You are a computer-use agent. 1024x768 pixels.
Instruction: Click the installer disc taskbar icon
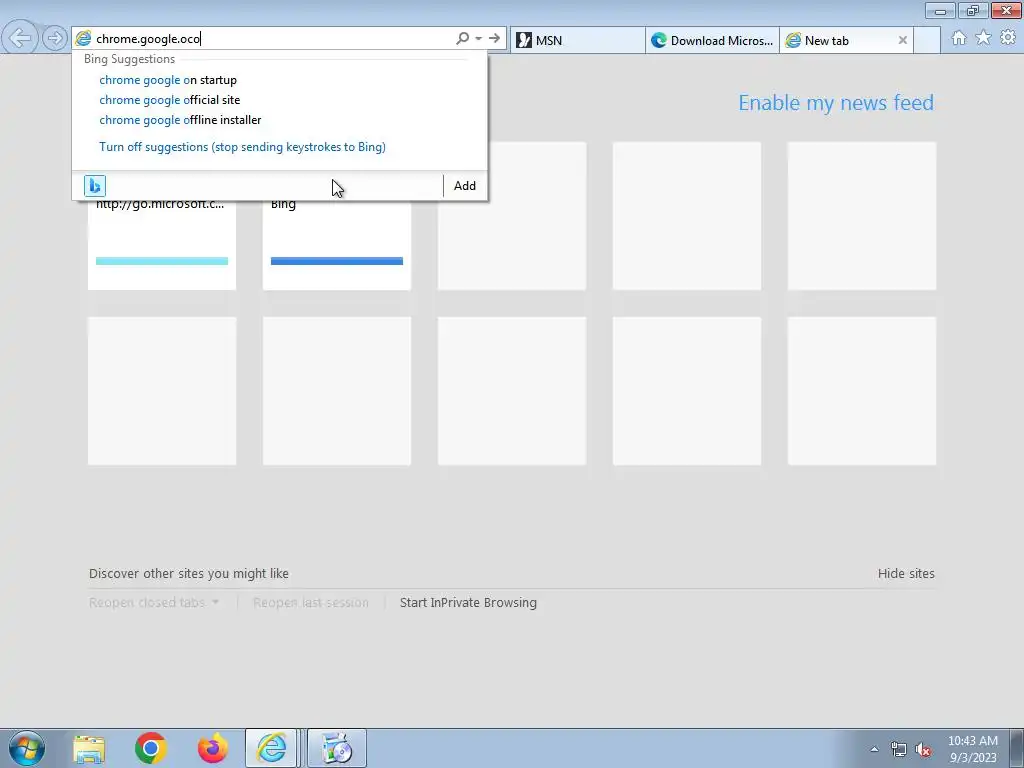pyautogui.click(x=337, y=748)
